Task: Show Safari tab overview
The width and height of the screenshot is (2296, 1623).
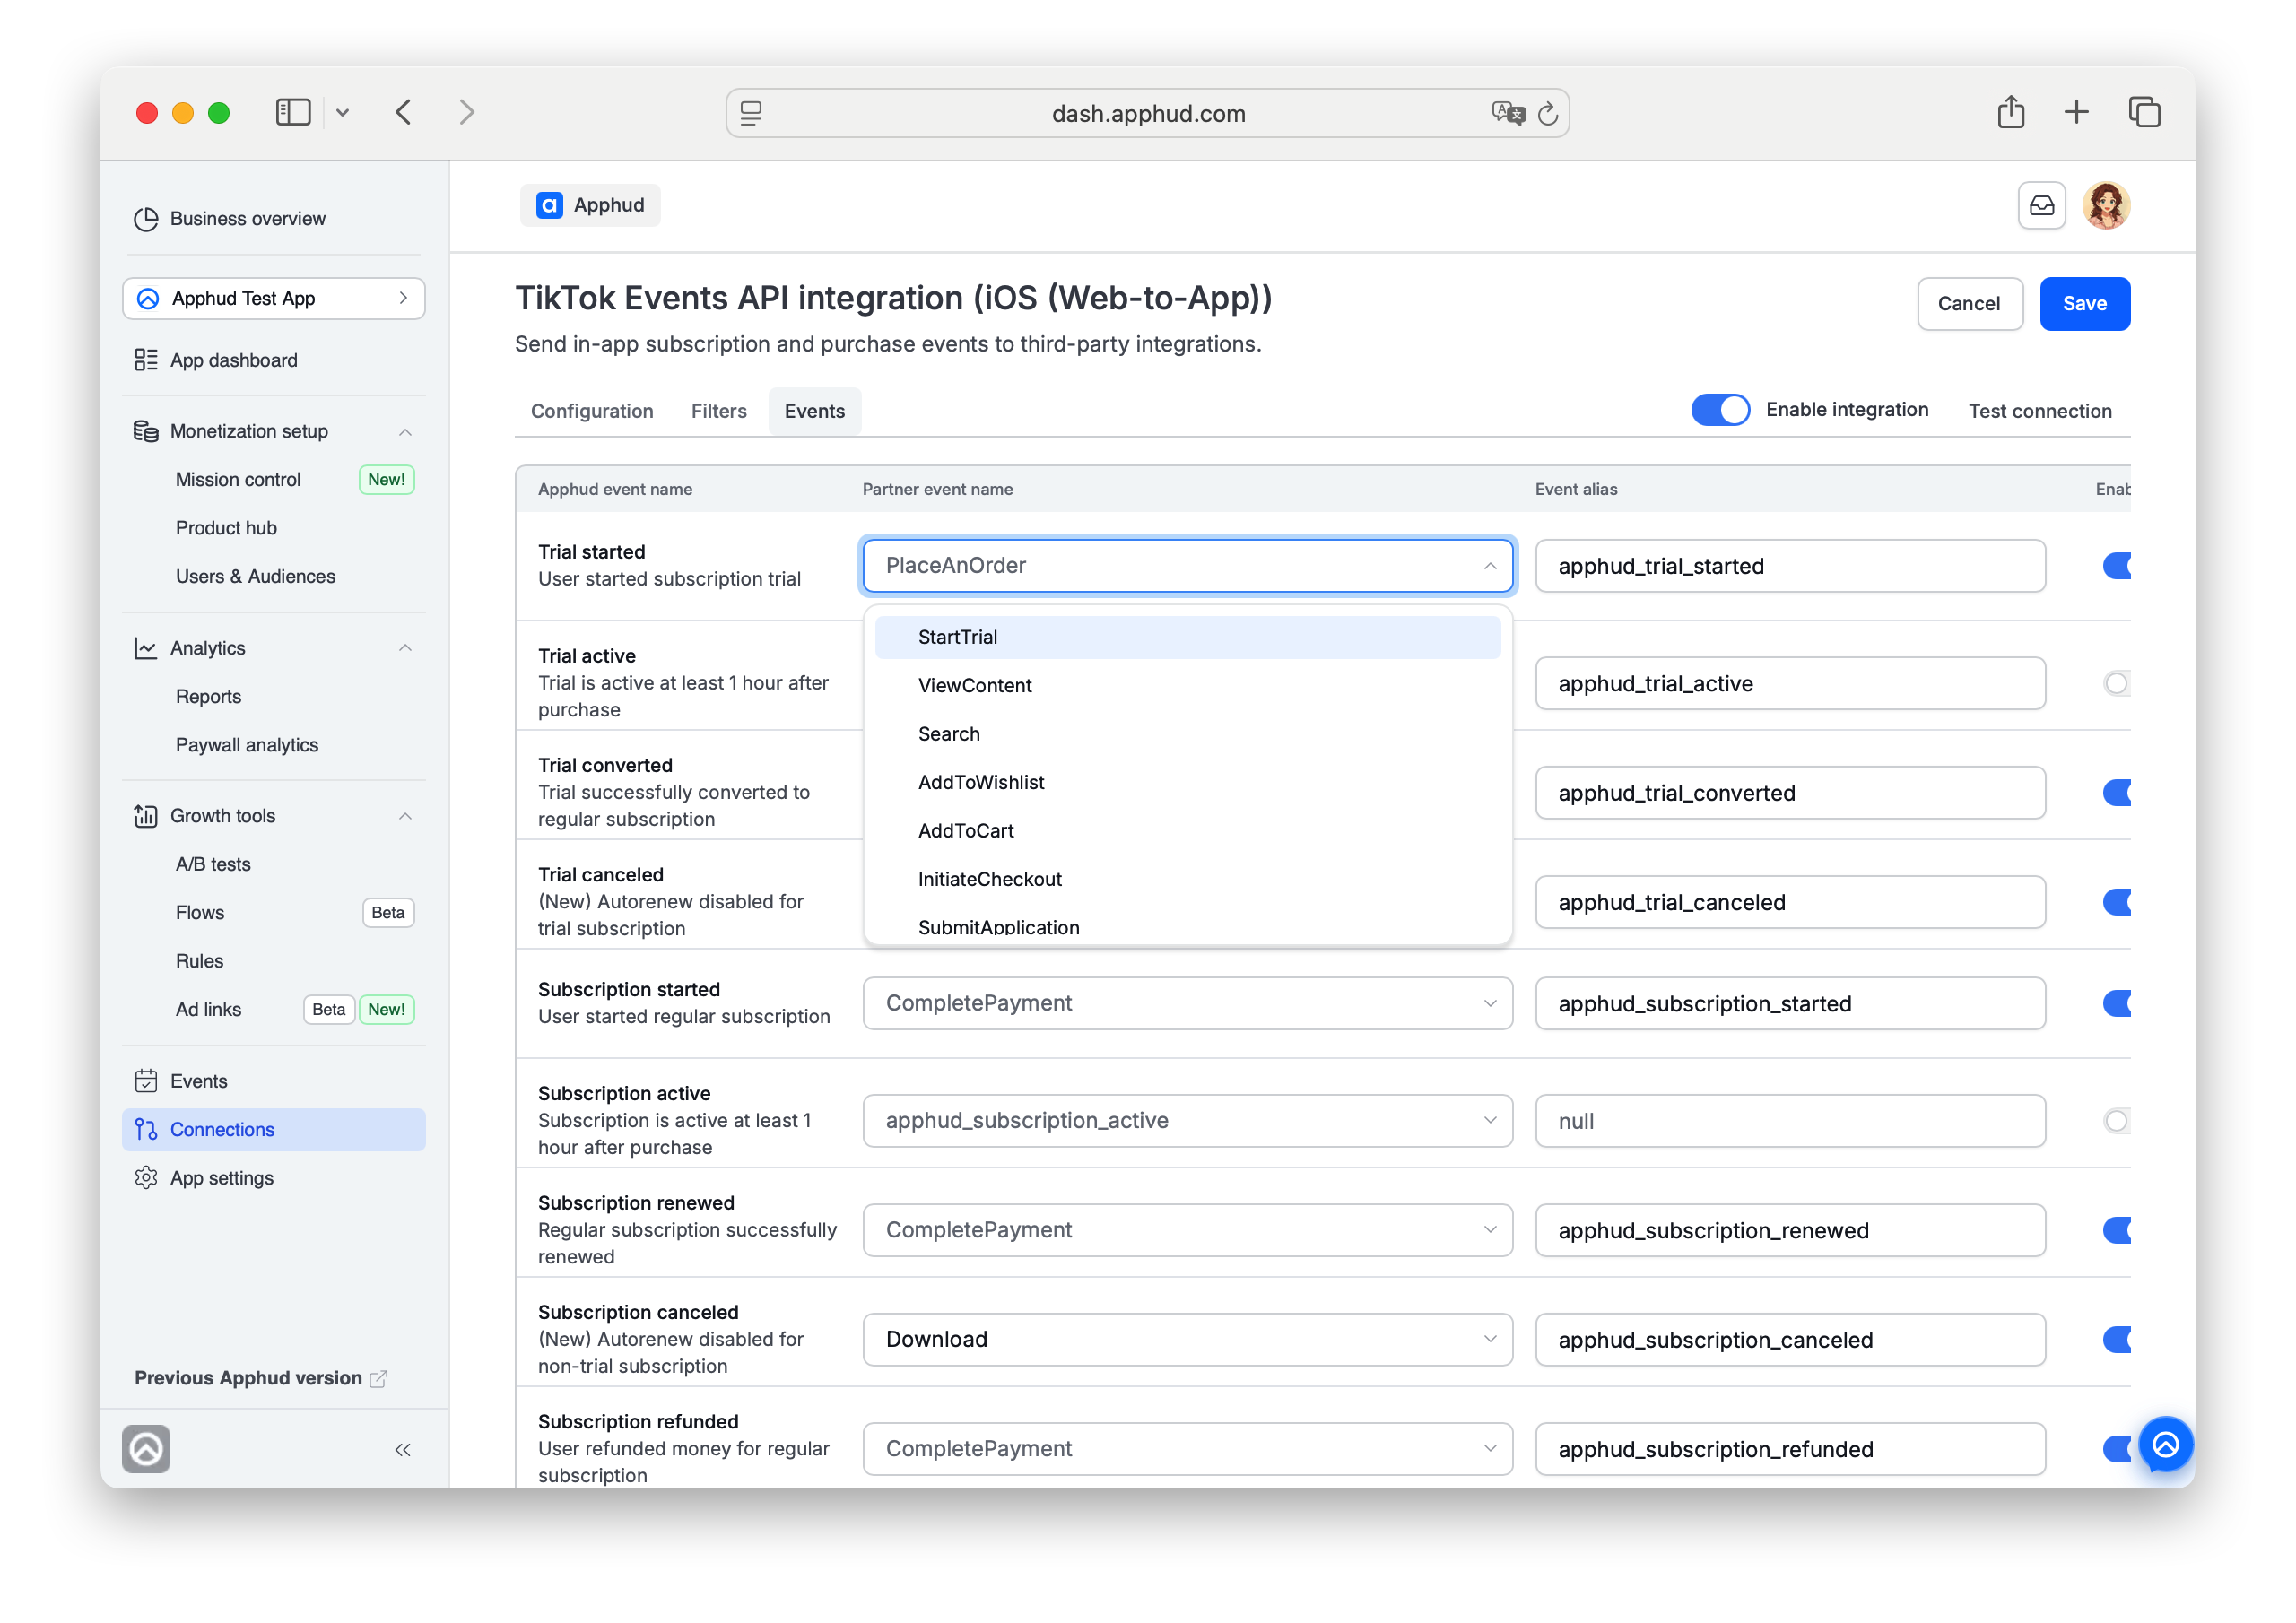Action: (2144, 112)
